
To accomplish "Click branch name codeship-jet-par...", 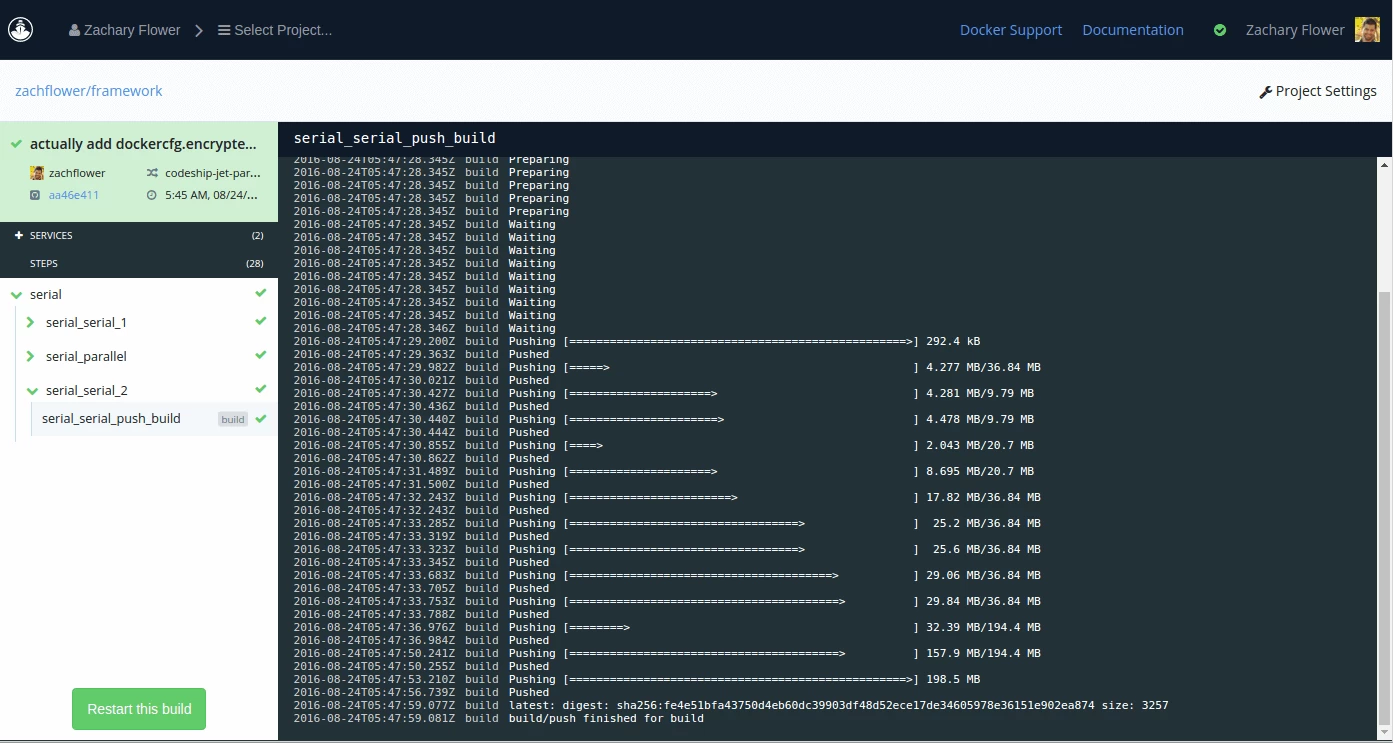I will (x=213, y=173).
